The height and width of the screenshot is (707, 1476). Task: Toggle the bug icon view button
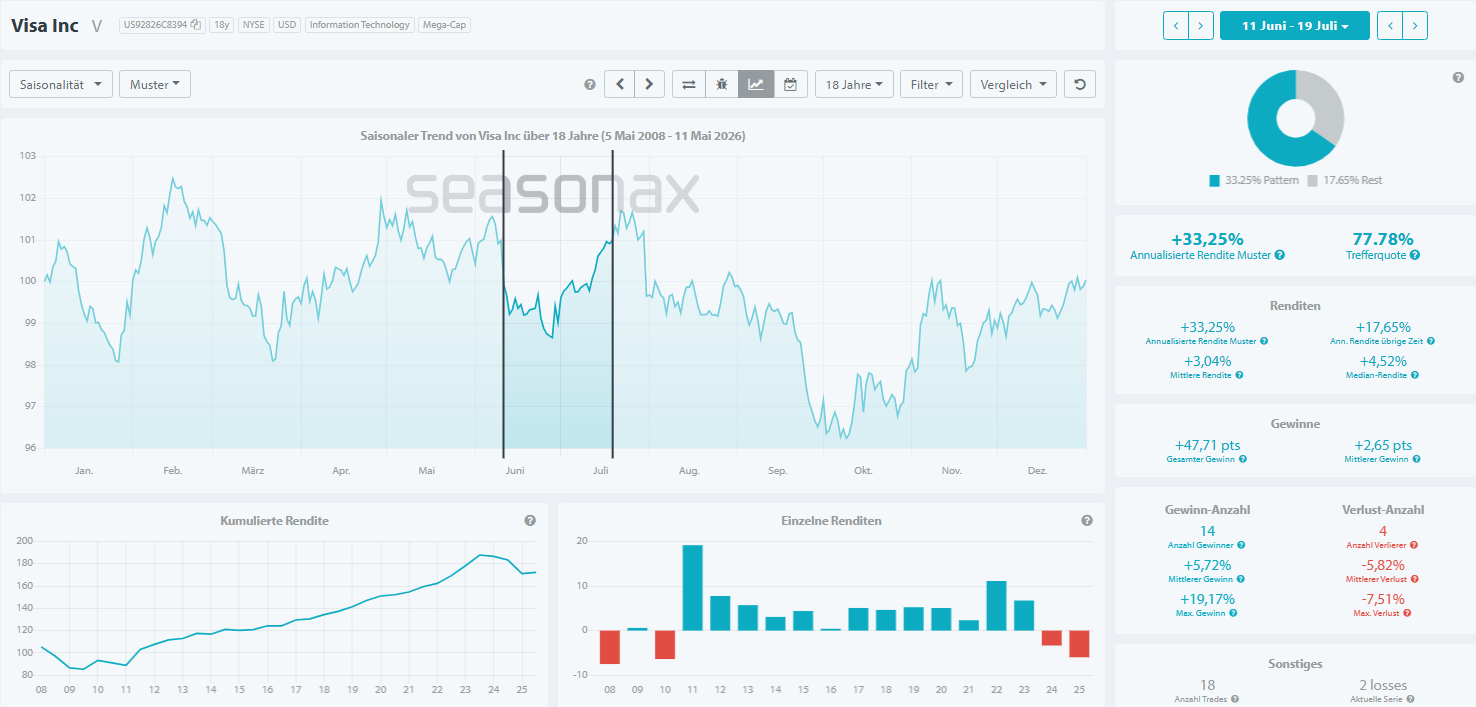click(722, 85)
